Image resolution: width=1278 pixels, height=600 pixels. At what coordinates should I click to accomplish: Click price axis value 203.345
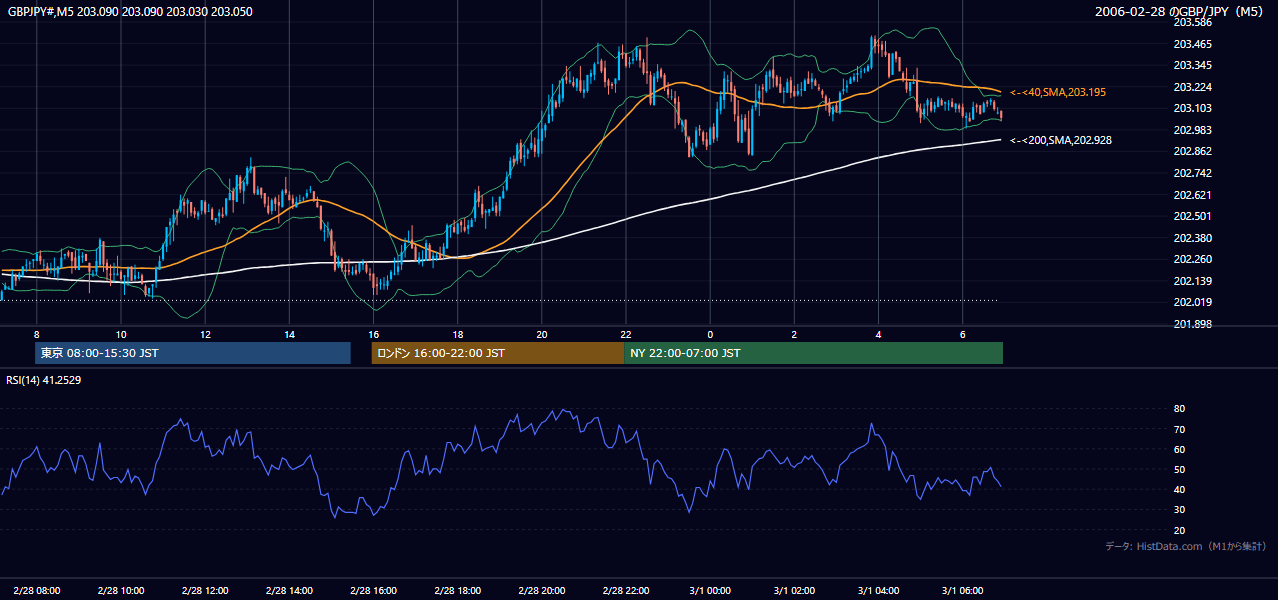tap(1192, 65)
